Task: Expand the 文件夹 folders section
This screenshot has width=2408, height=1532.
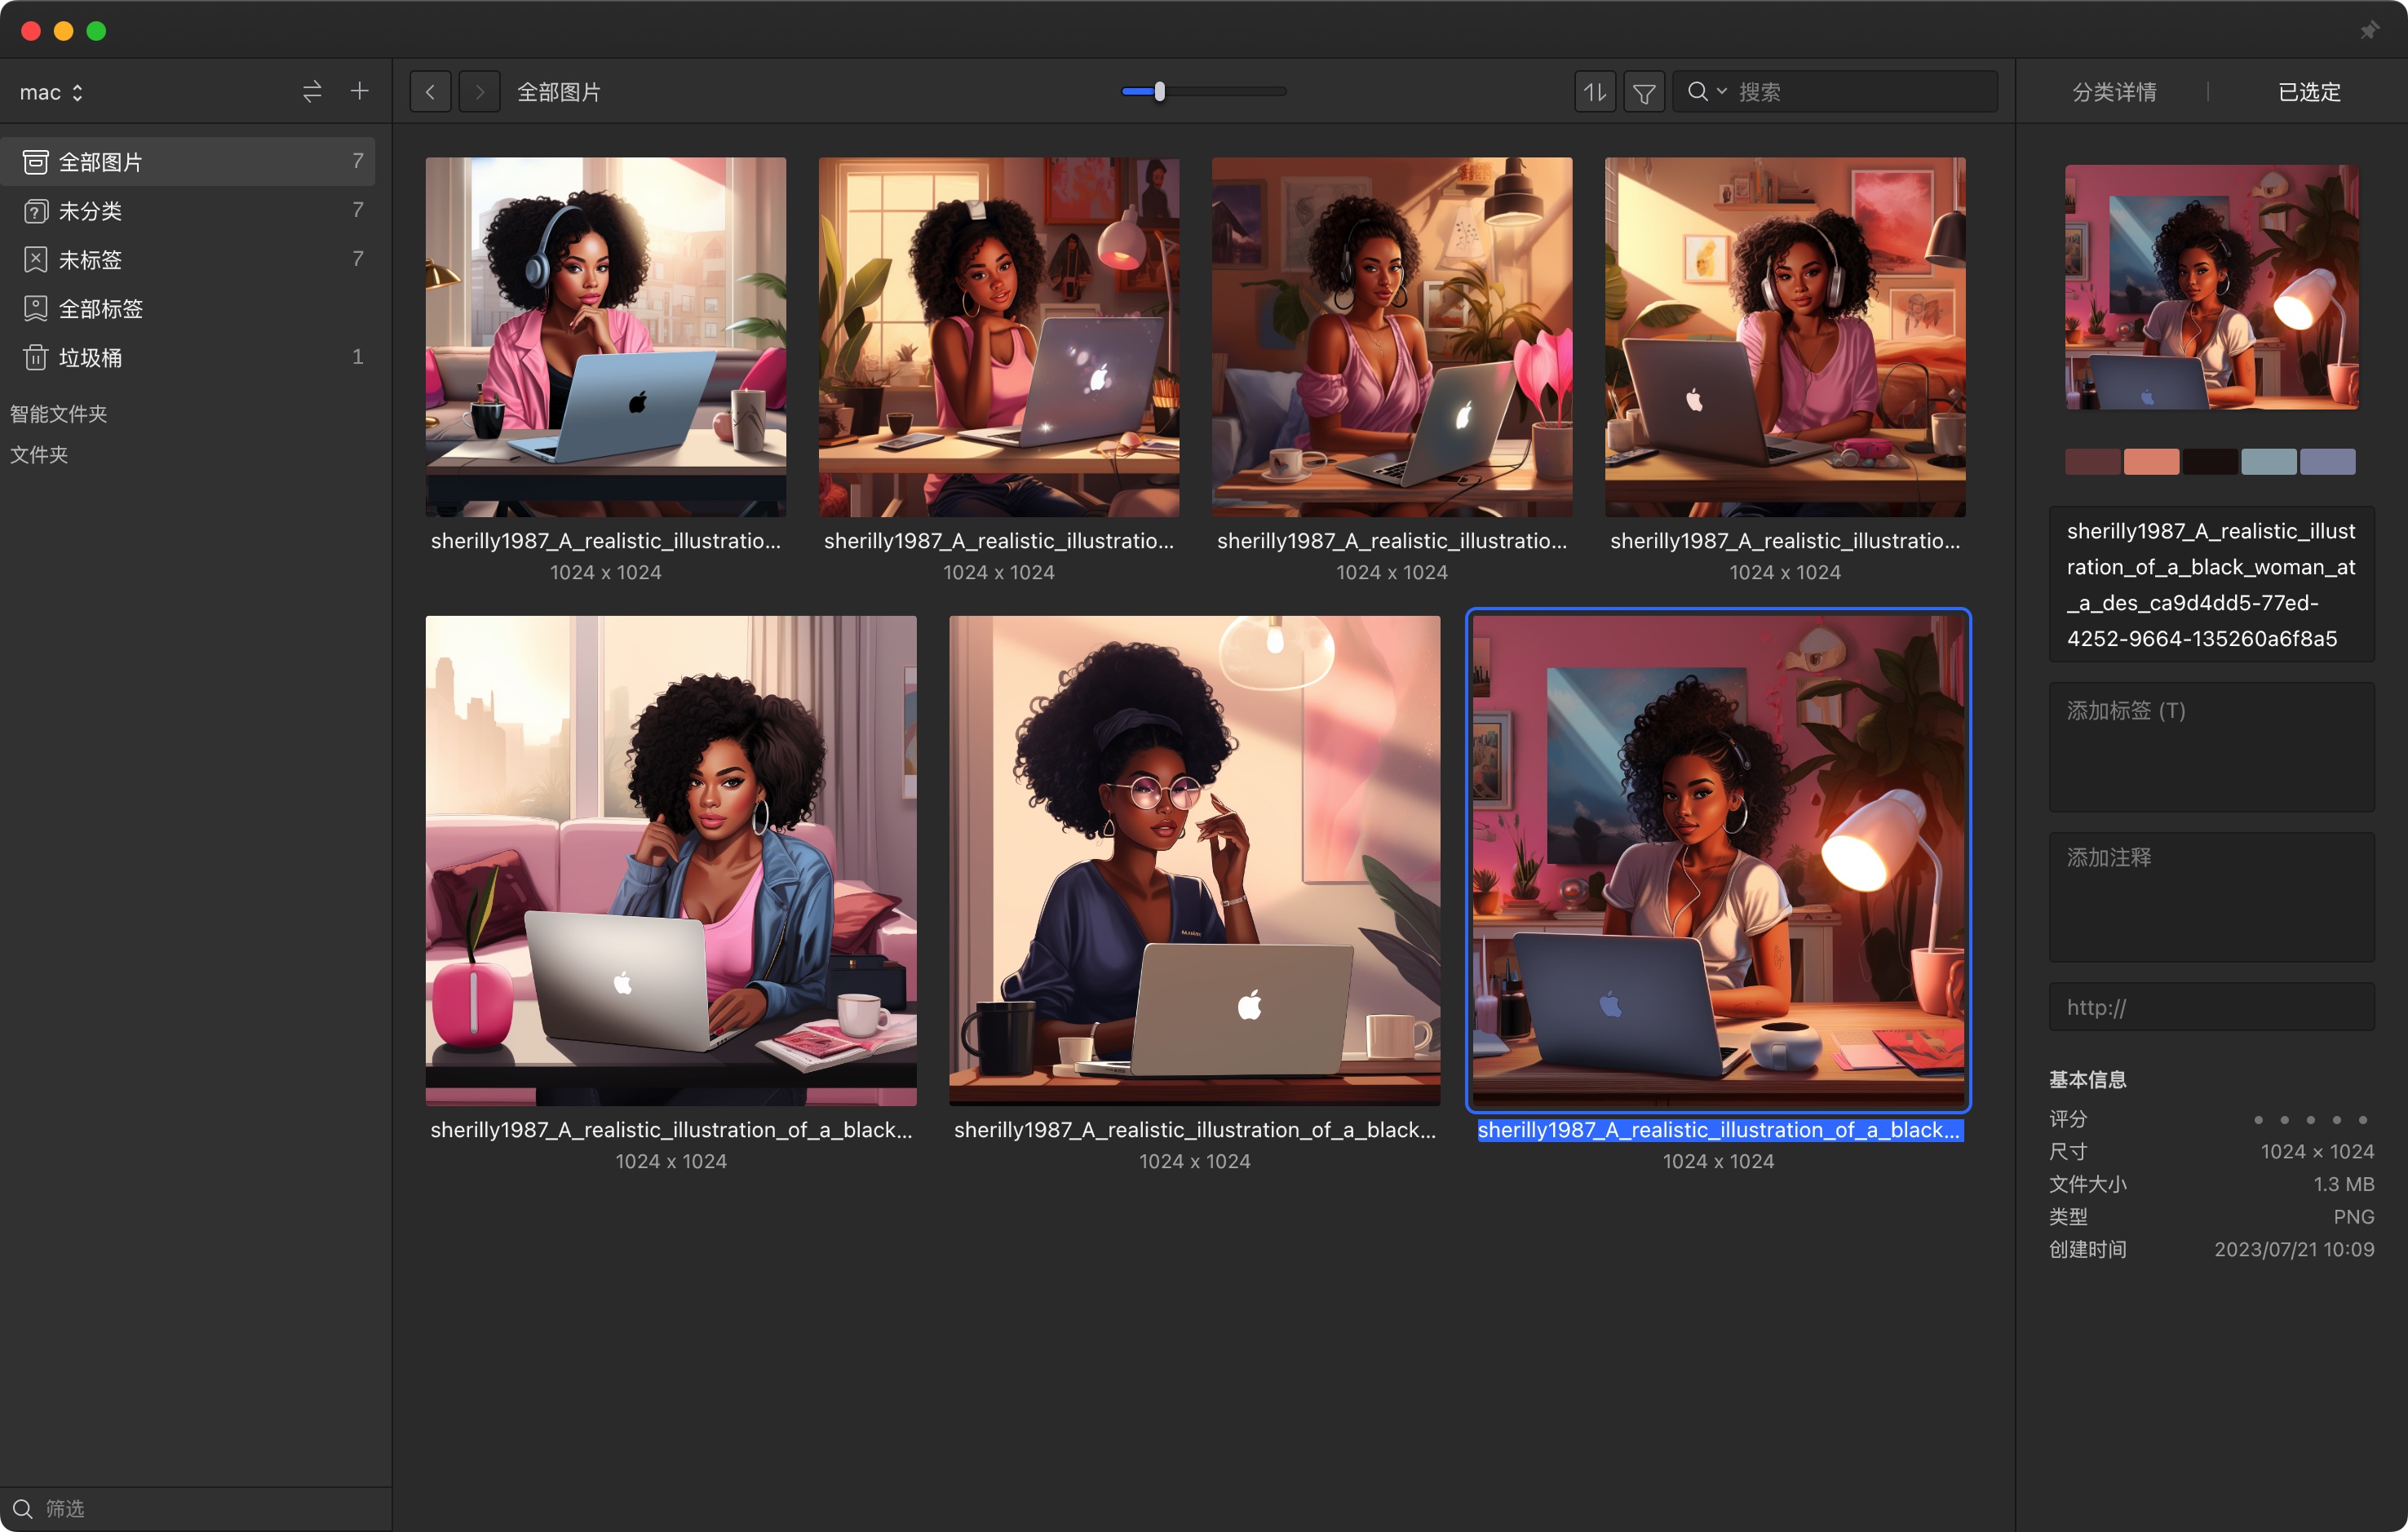Action: tap(39, 455)
